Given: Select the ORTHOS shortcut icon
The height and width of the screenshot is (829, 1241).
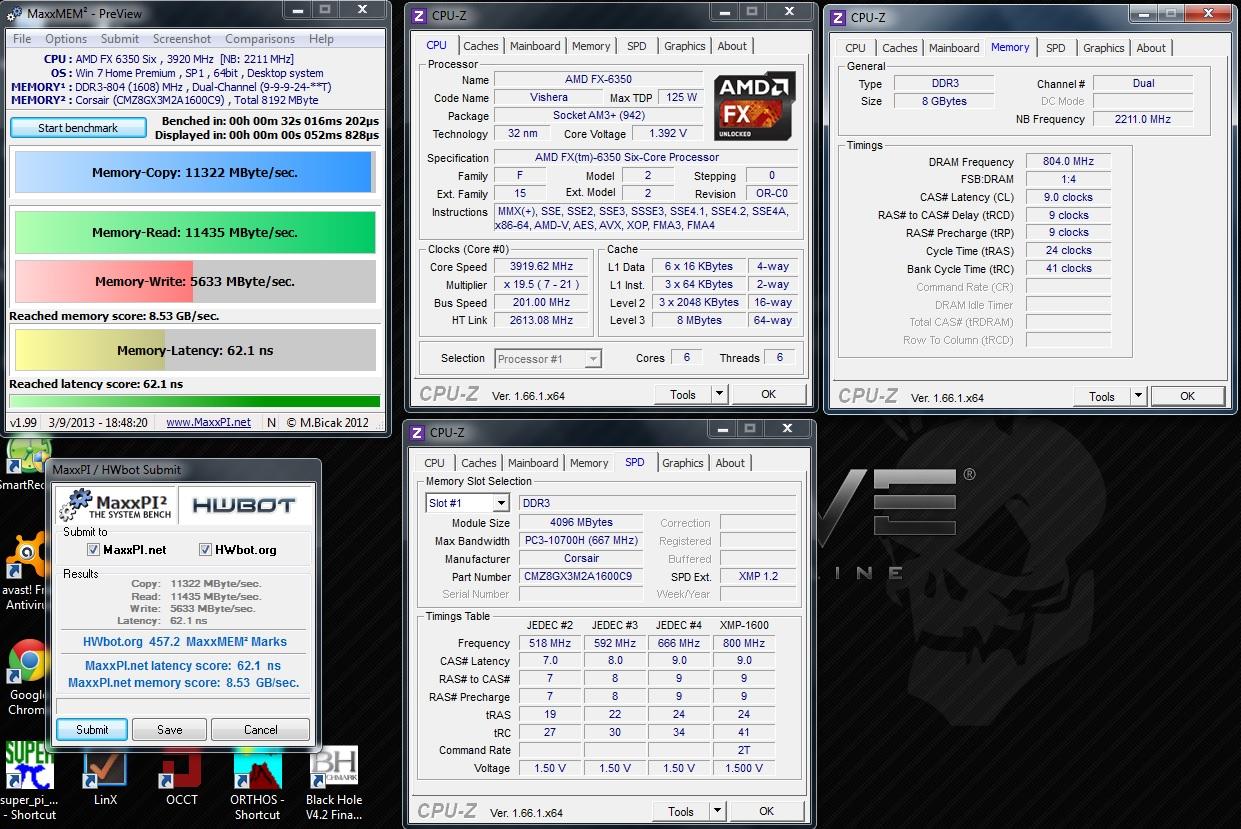Looking at the screenshot, I should 257,782.
